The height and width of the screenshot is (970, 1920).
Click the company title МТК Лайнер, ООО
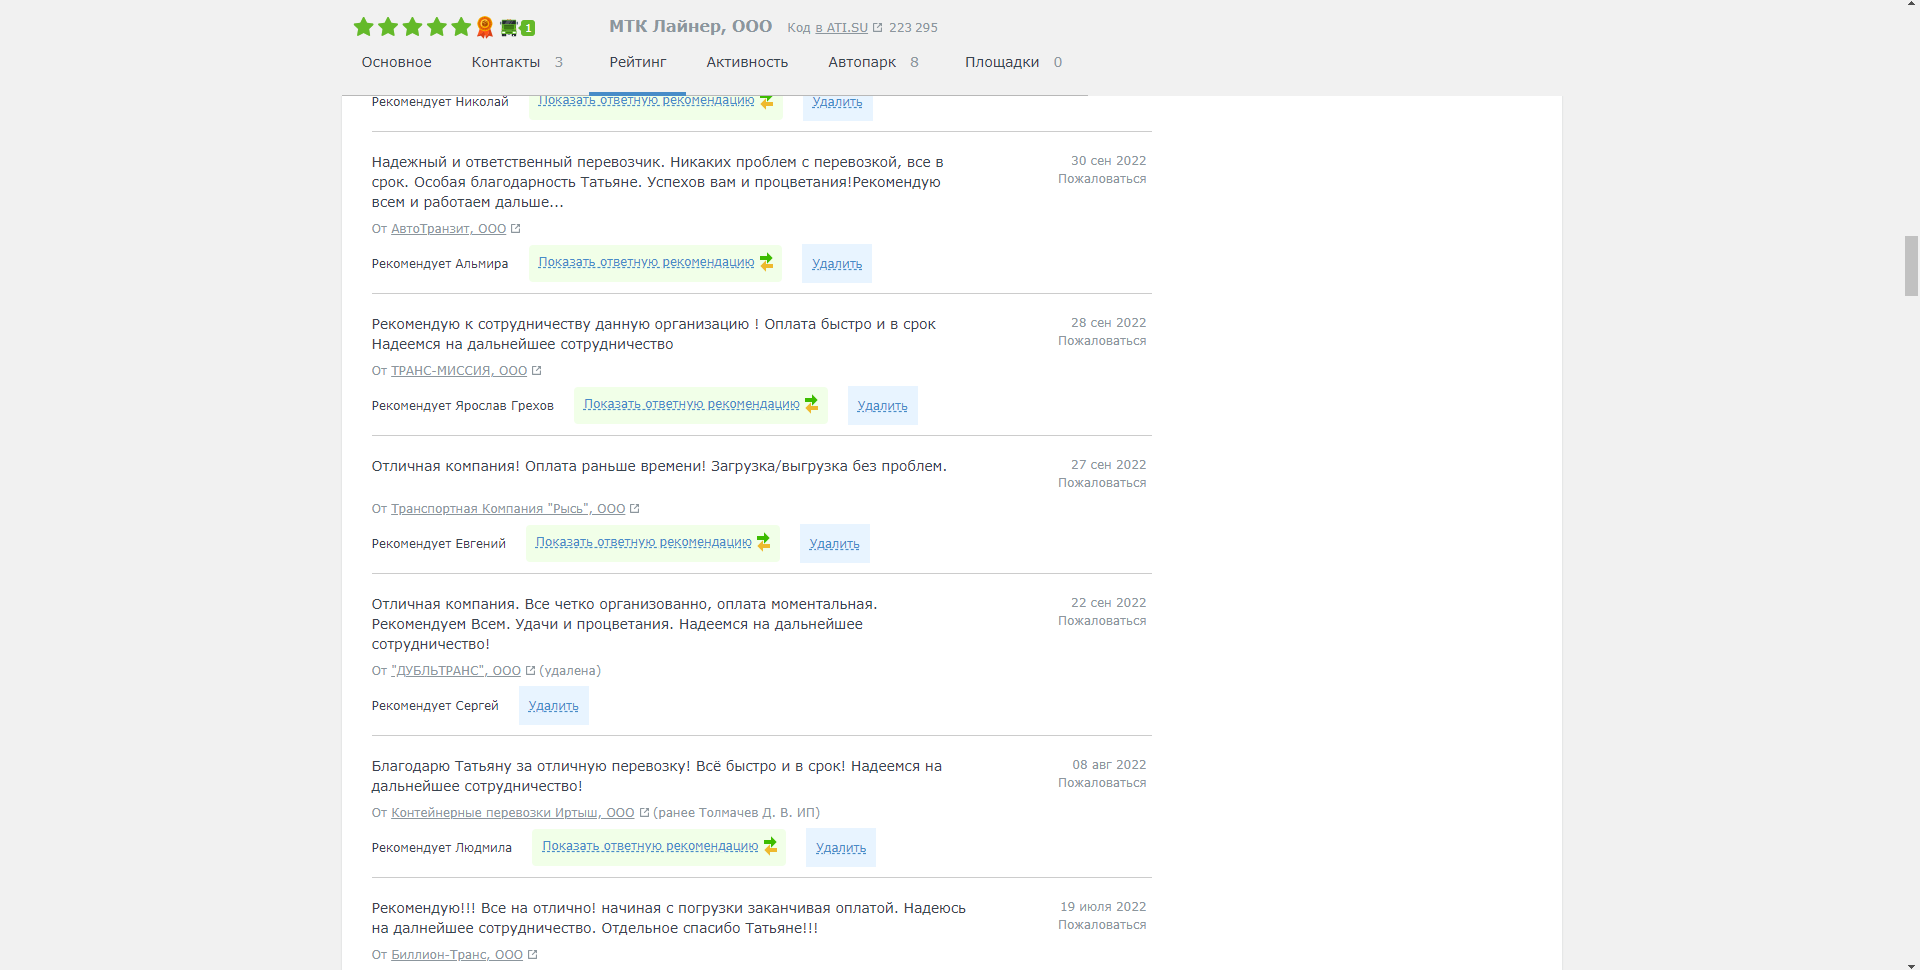point(690,26)
